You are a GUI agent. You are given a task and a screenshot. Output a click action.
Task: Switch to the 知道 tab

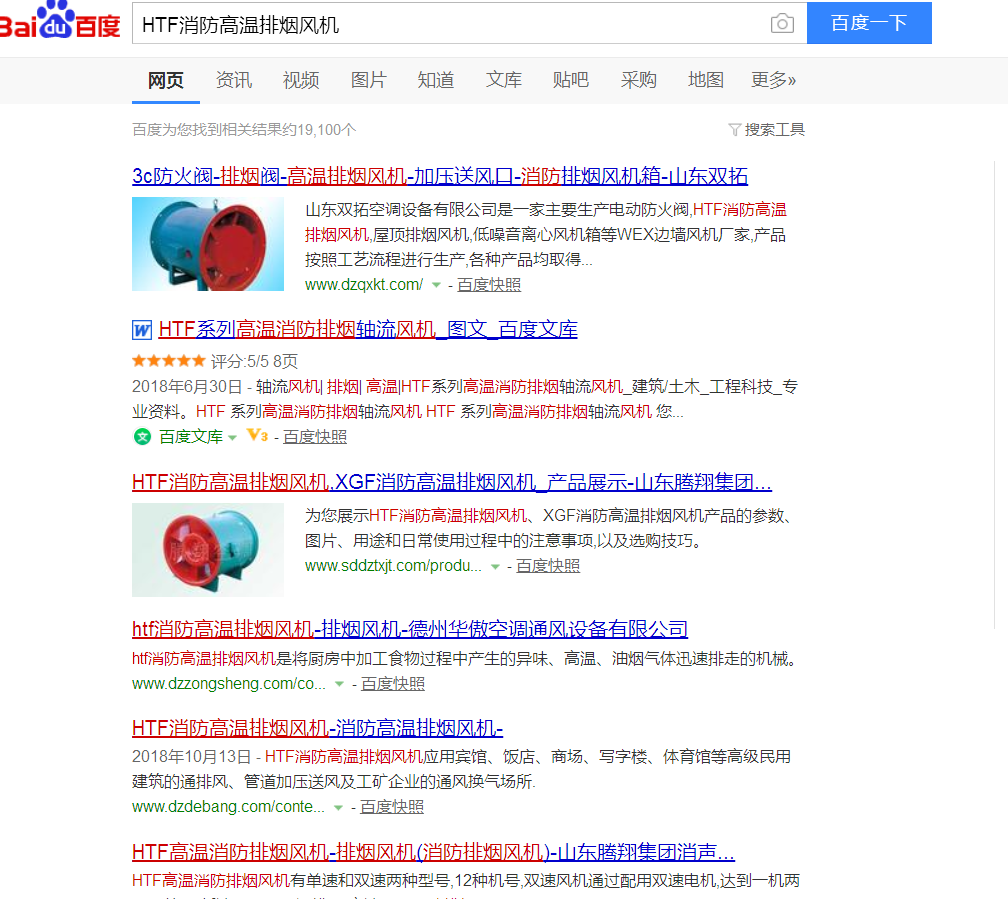click(x=436, y=80)
